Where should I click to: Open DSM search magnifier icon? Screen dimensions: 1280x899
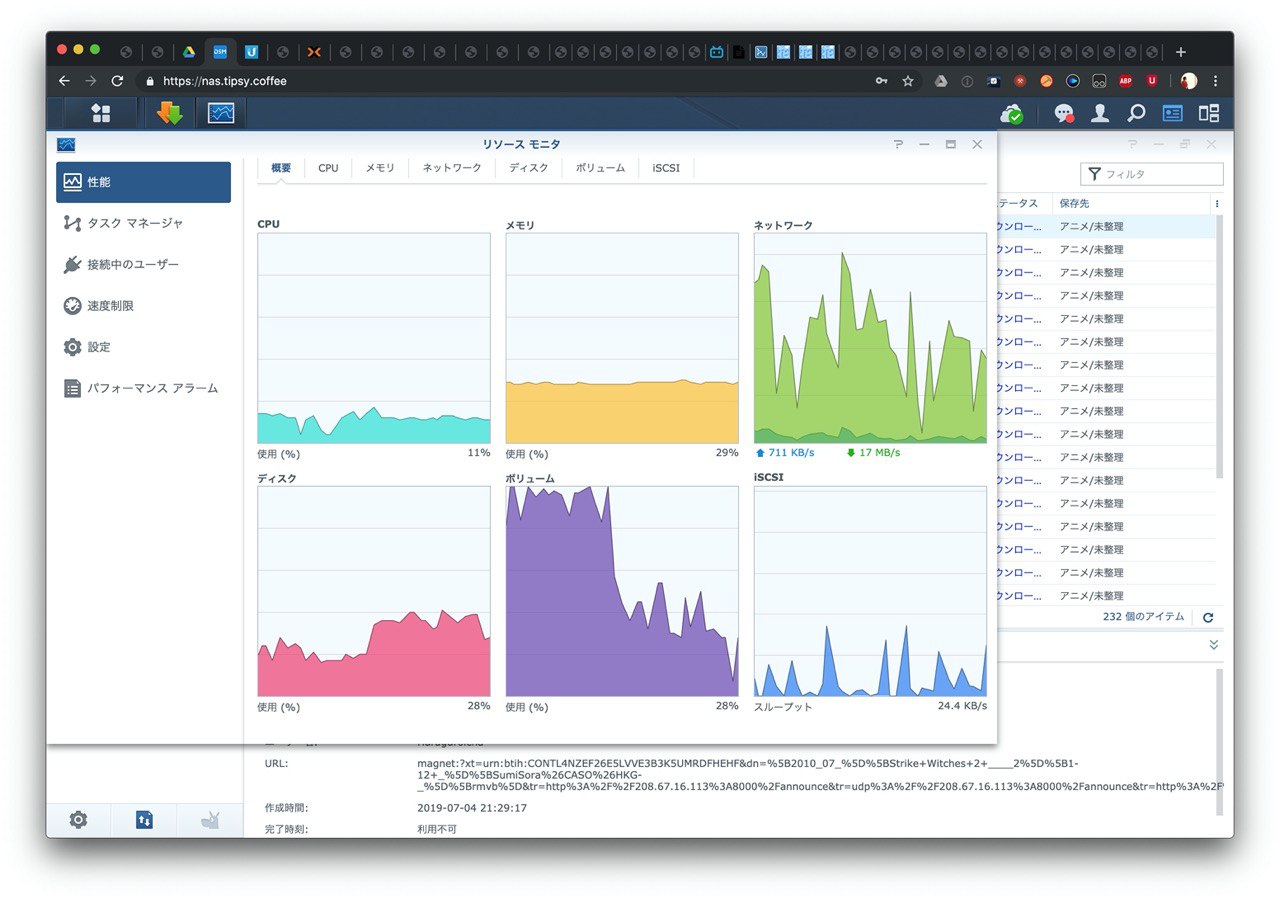[x=1136, y=114]
